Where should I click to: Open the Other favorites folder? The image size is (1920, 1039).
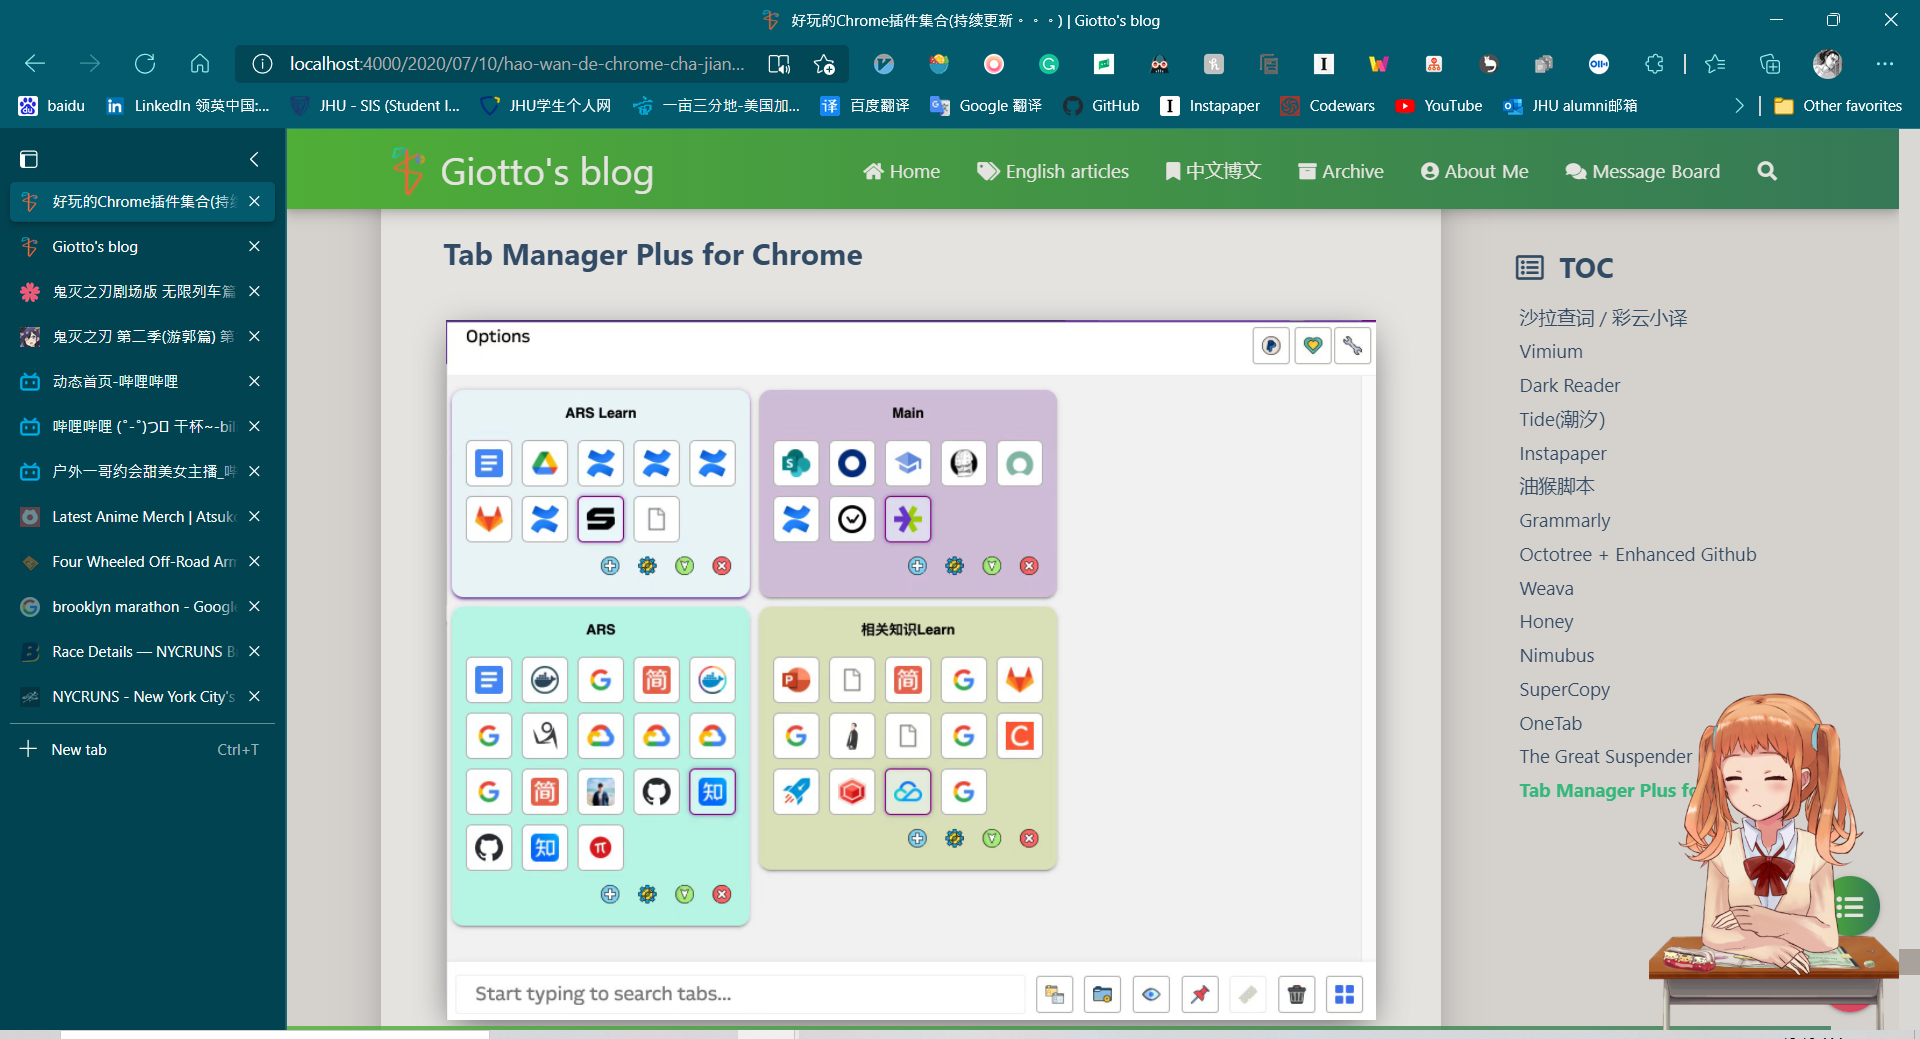(1838, 106)
